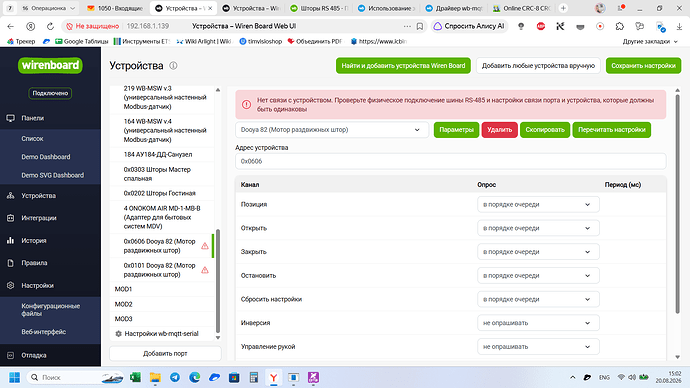The width and height of the screenshot is (690, 388).
Task: Click the Адрес устройства input field
Action: click(x=451, y=161)
